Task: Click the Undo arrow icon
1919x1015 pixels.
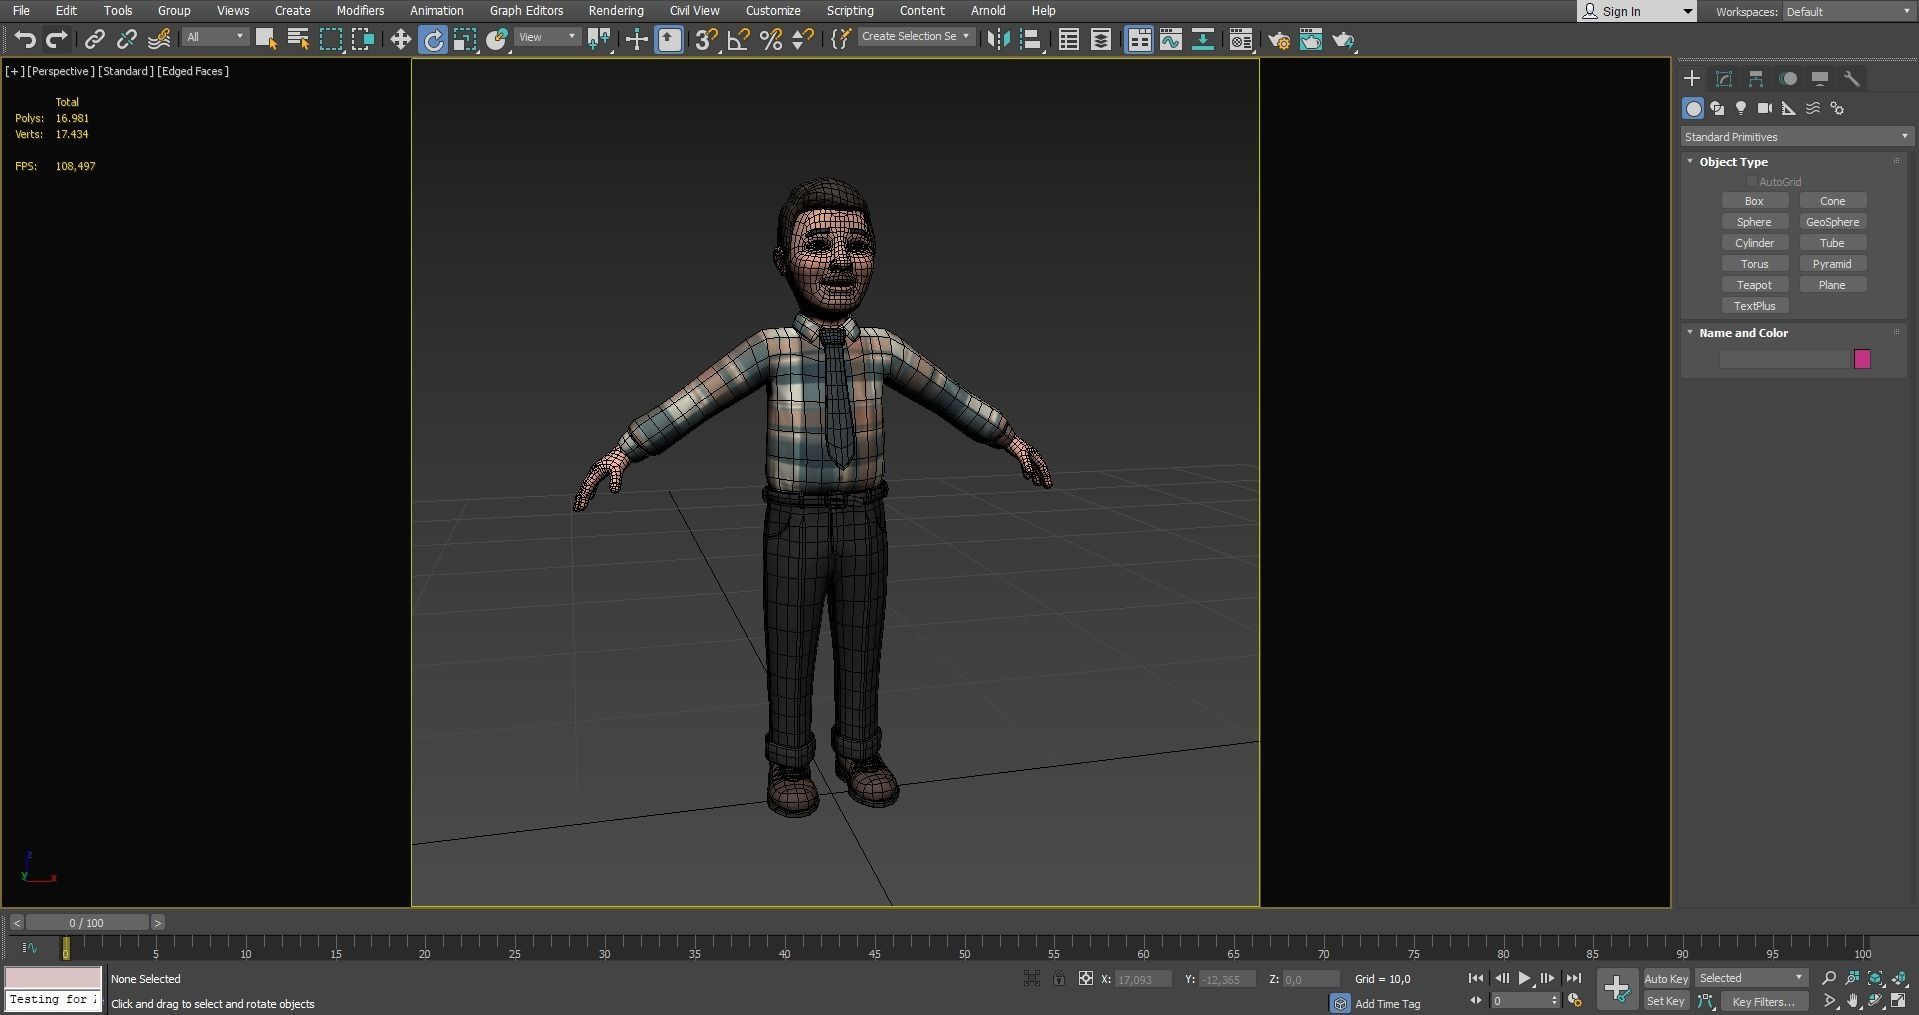Action: tap(25, 39)
